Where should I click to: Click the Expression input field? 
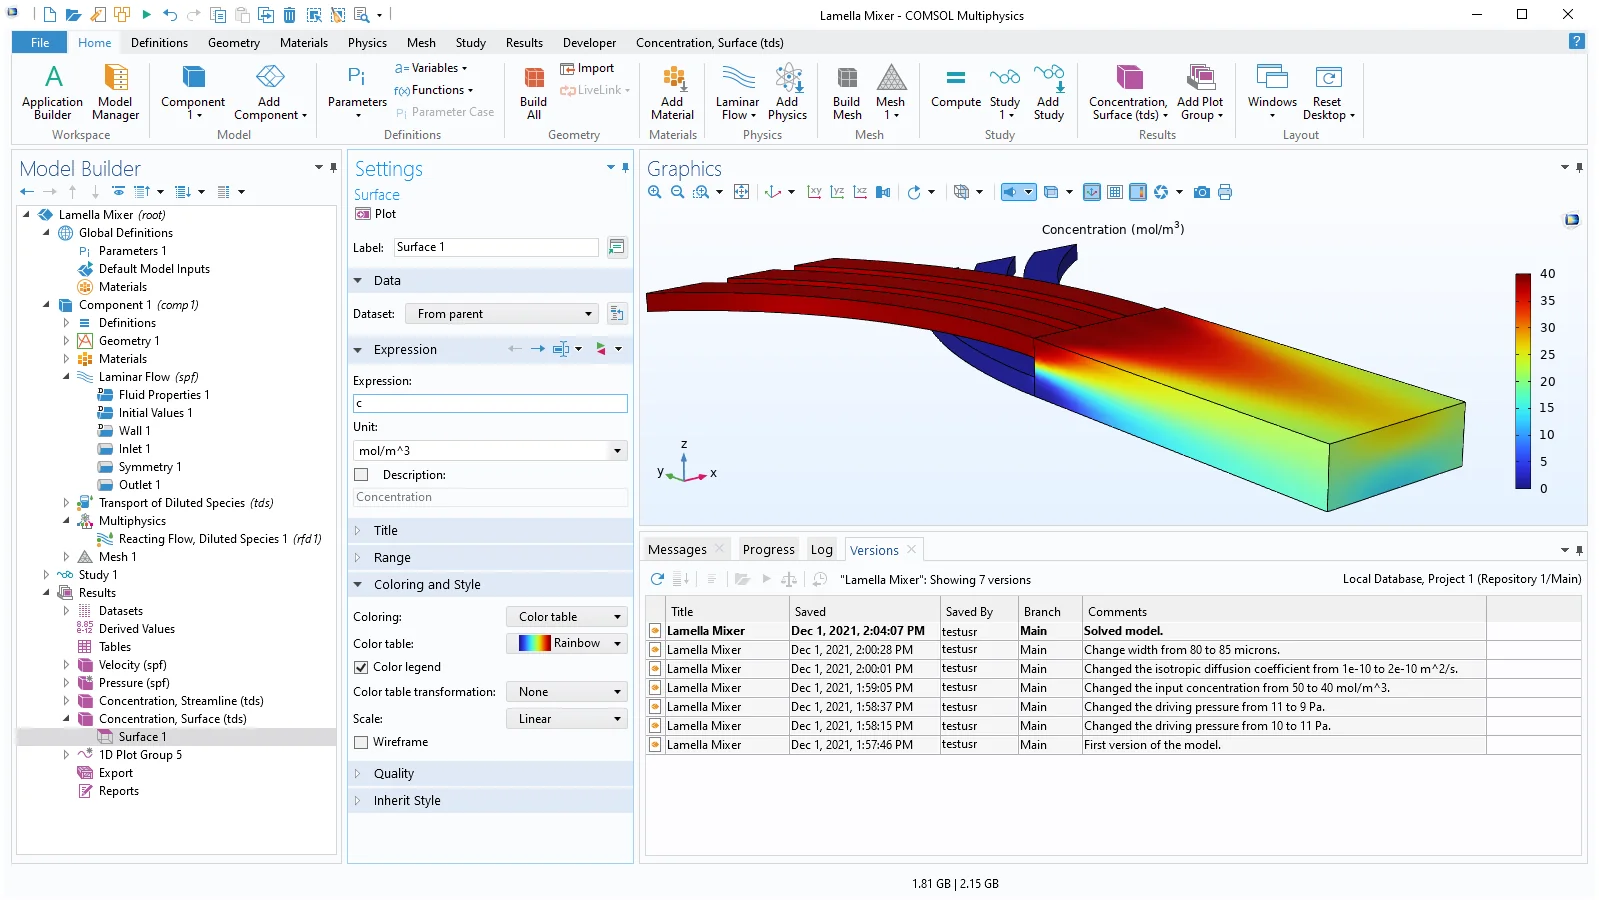pos(490,404)
